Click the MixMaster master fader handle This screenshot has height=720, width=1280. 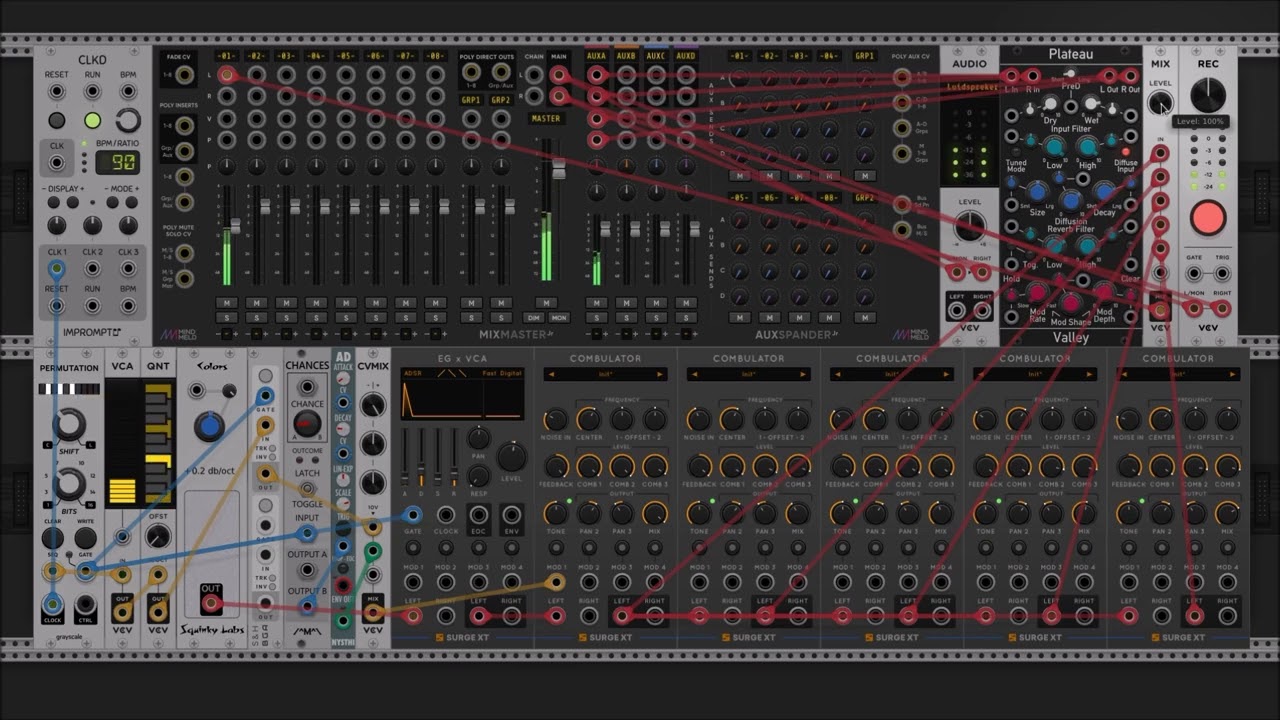tap(558, 169)
